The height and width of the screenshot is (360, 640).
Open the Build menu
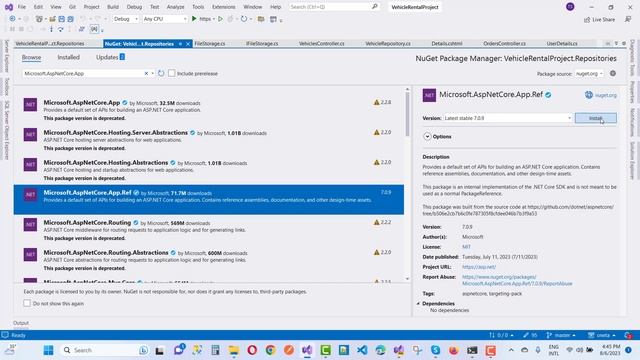click(113, 7)
